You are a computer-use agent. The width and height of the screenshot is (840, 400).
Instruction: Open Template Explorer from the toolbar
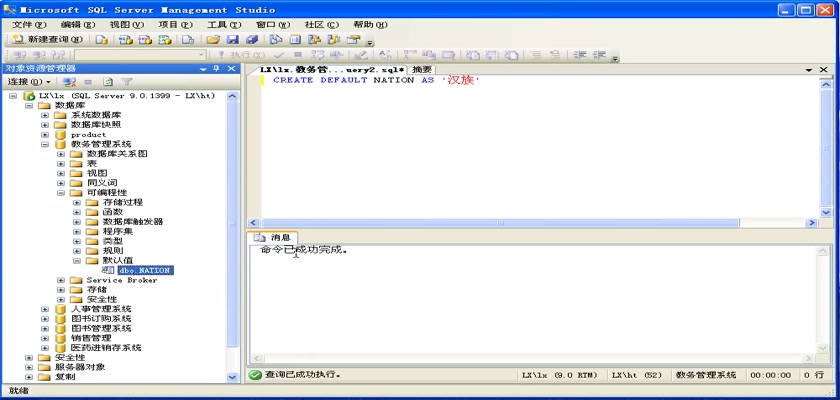pyautogui.click(x=334, y=40)
